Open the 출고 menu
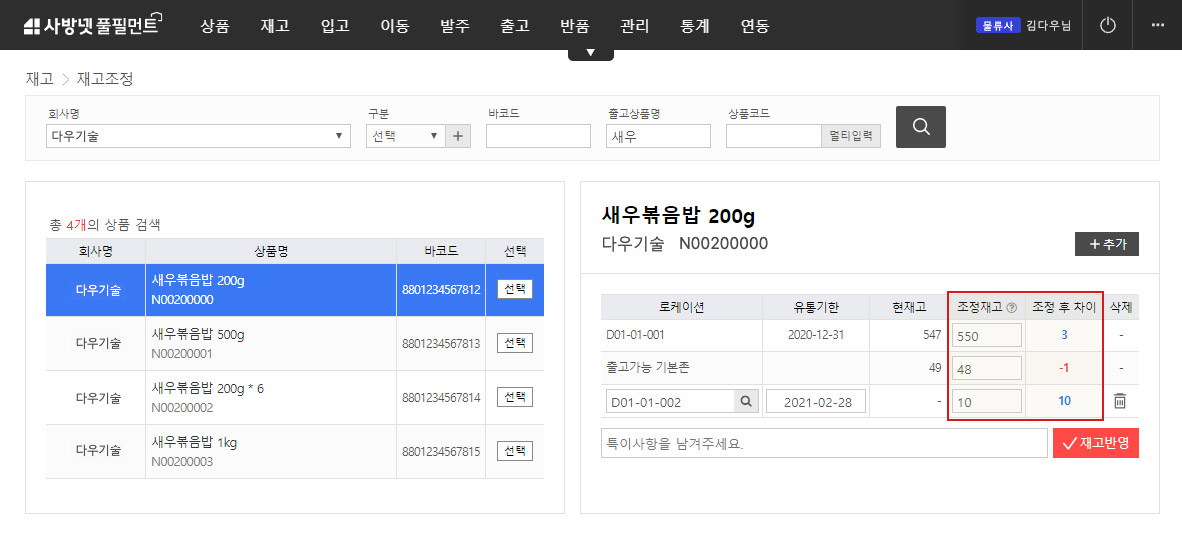This screenshot has height=539, width=1182. (515, 26)
